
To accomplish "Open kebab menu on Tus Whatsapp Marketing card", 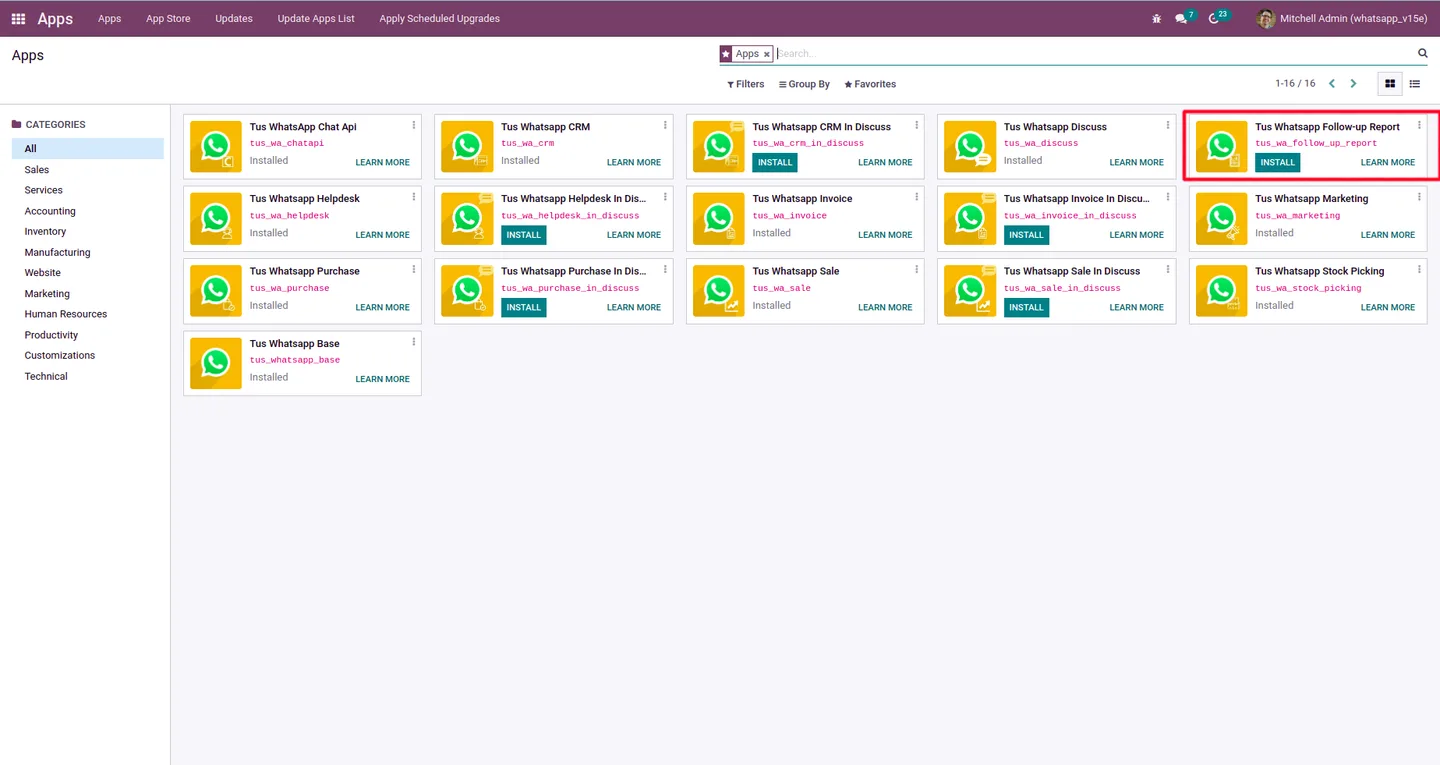I will (x=1419, y=197).
